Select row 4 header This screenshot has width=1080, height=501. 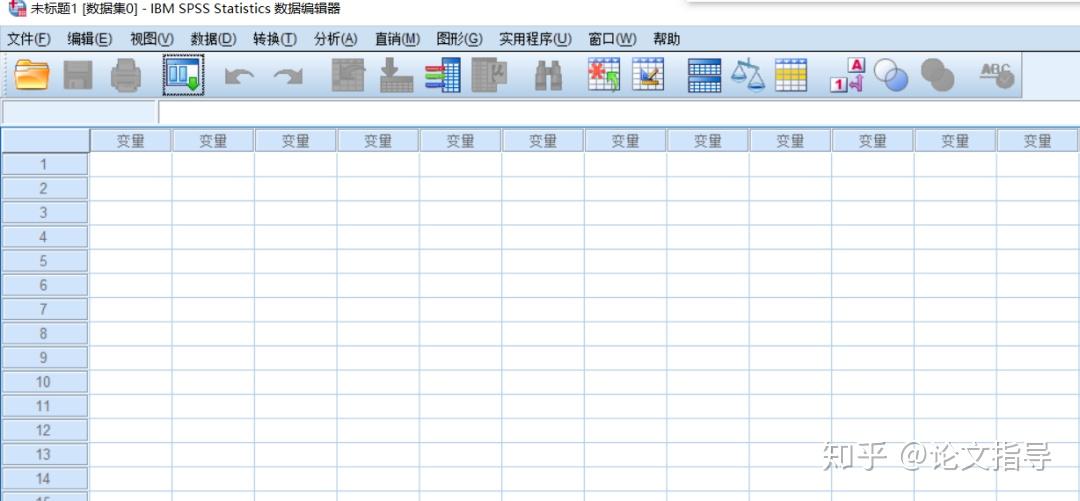coord(44,236)
